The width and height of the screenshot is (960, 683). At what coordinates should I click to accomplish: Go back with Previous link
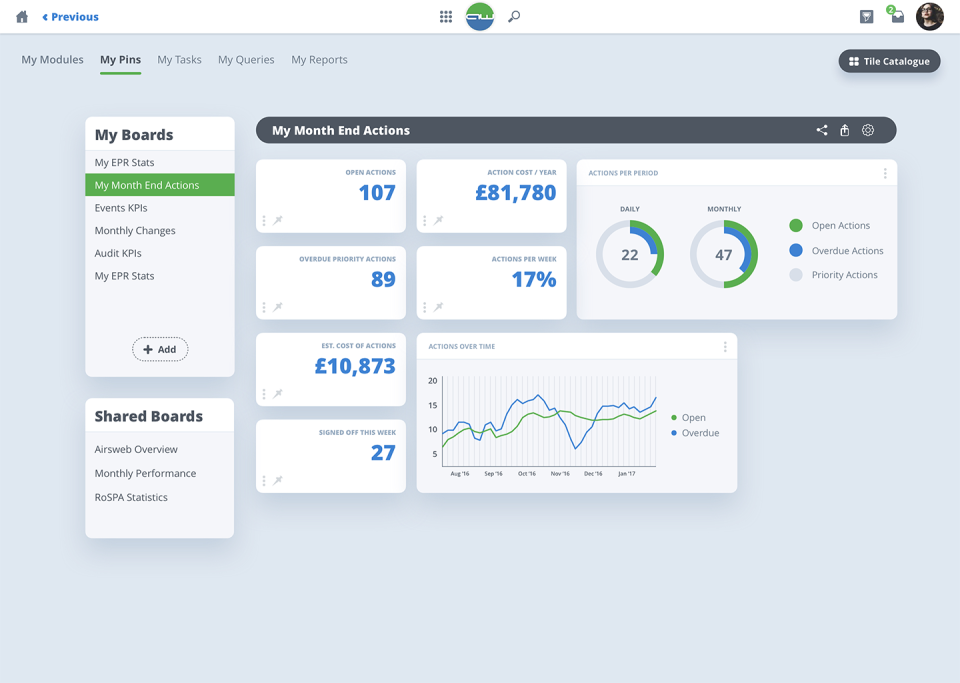coord(70,17)
